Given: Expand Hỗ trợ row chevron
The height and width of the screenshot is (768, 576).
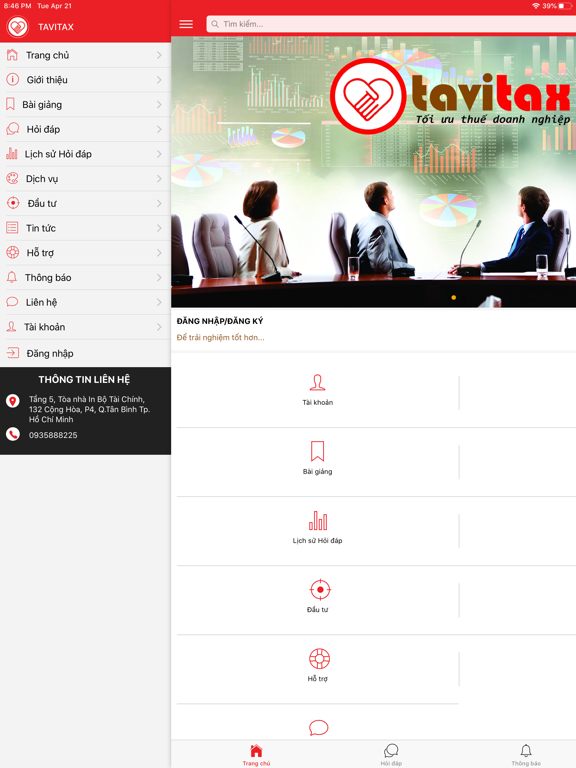Looking at the screenshot, I should [159, 253].
